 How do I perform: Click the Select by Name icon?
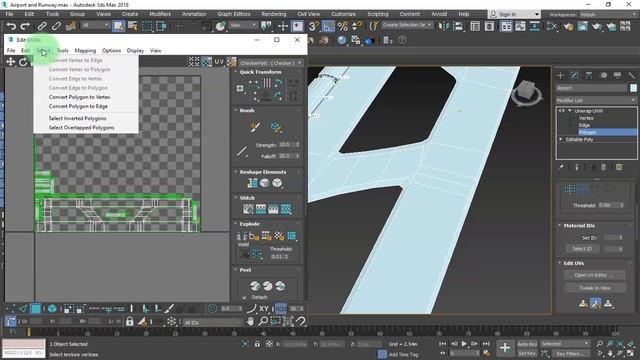tap(133, 26)
